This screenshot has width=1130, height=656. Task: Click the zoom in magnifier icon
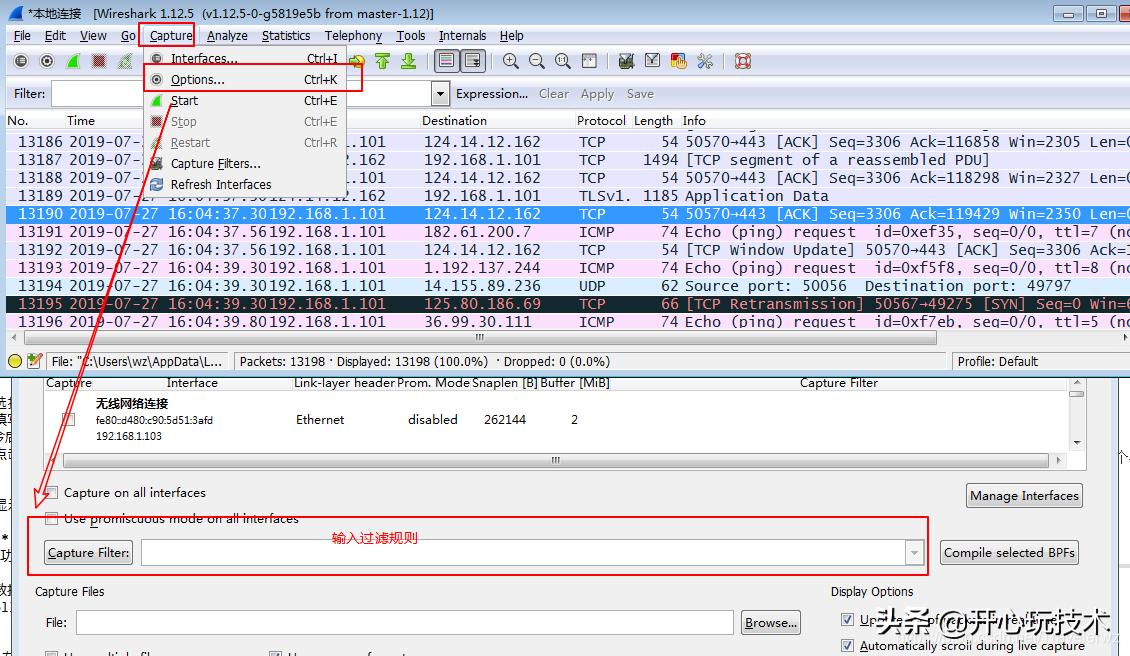511,61
